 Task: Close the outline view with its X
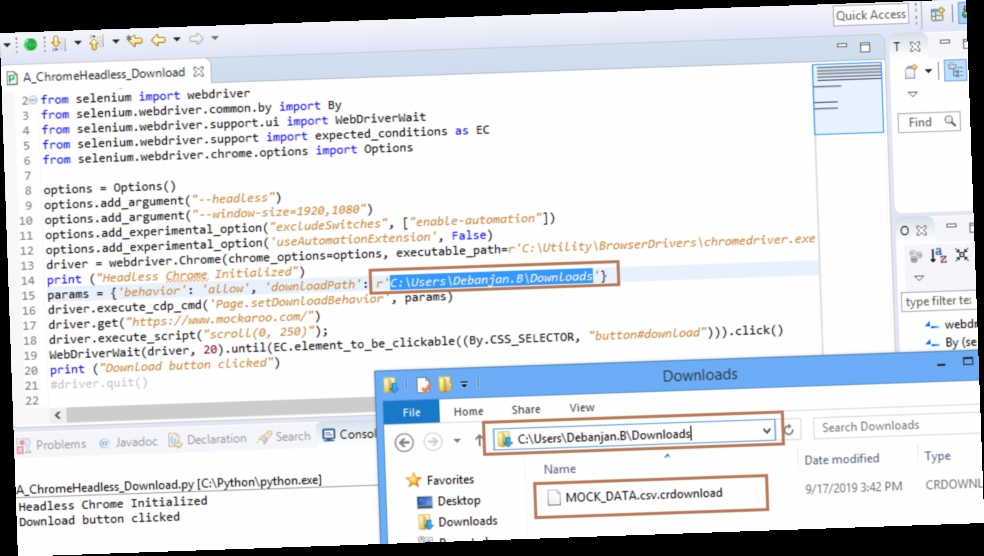921,230
